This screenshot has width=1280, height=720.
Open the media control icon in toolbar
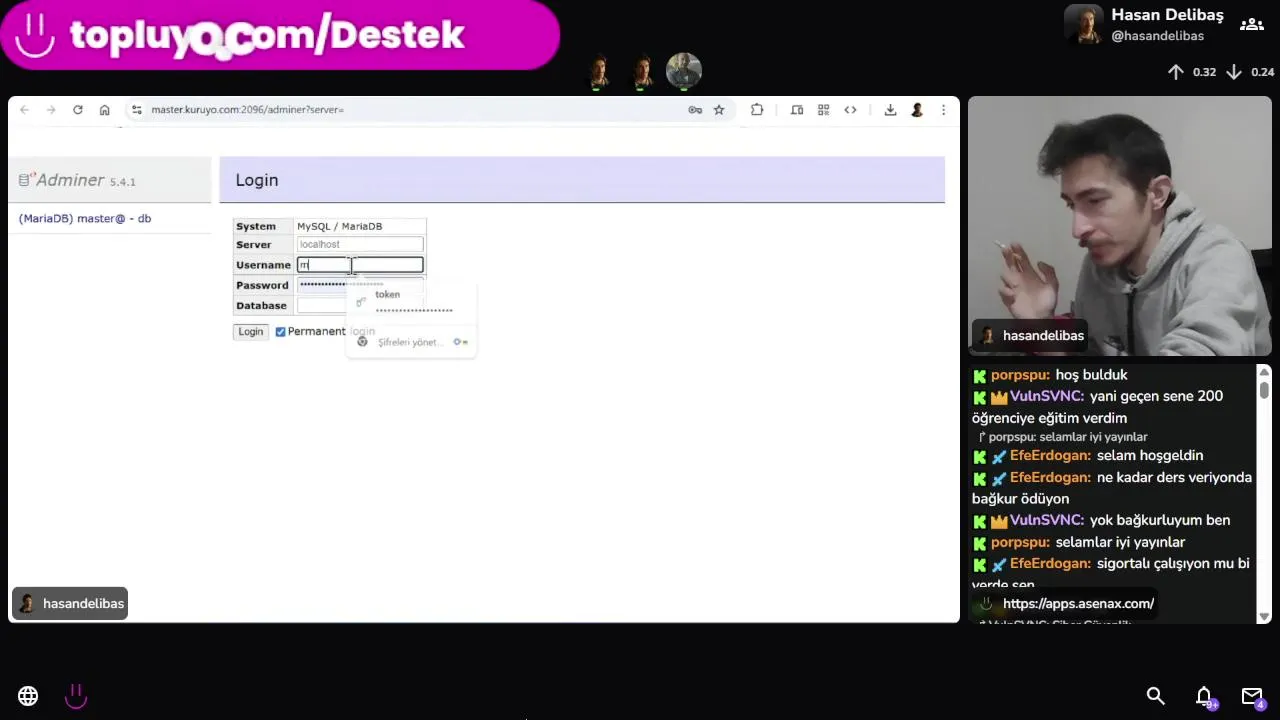click(797, 110)
